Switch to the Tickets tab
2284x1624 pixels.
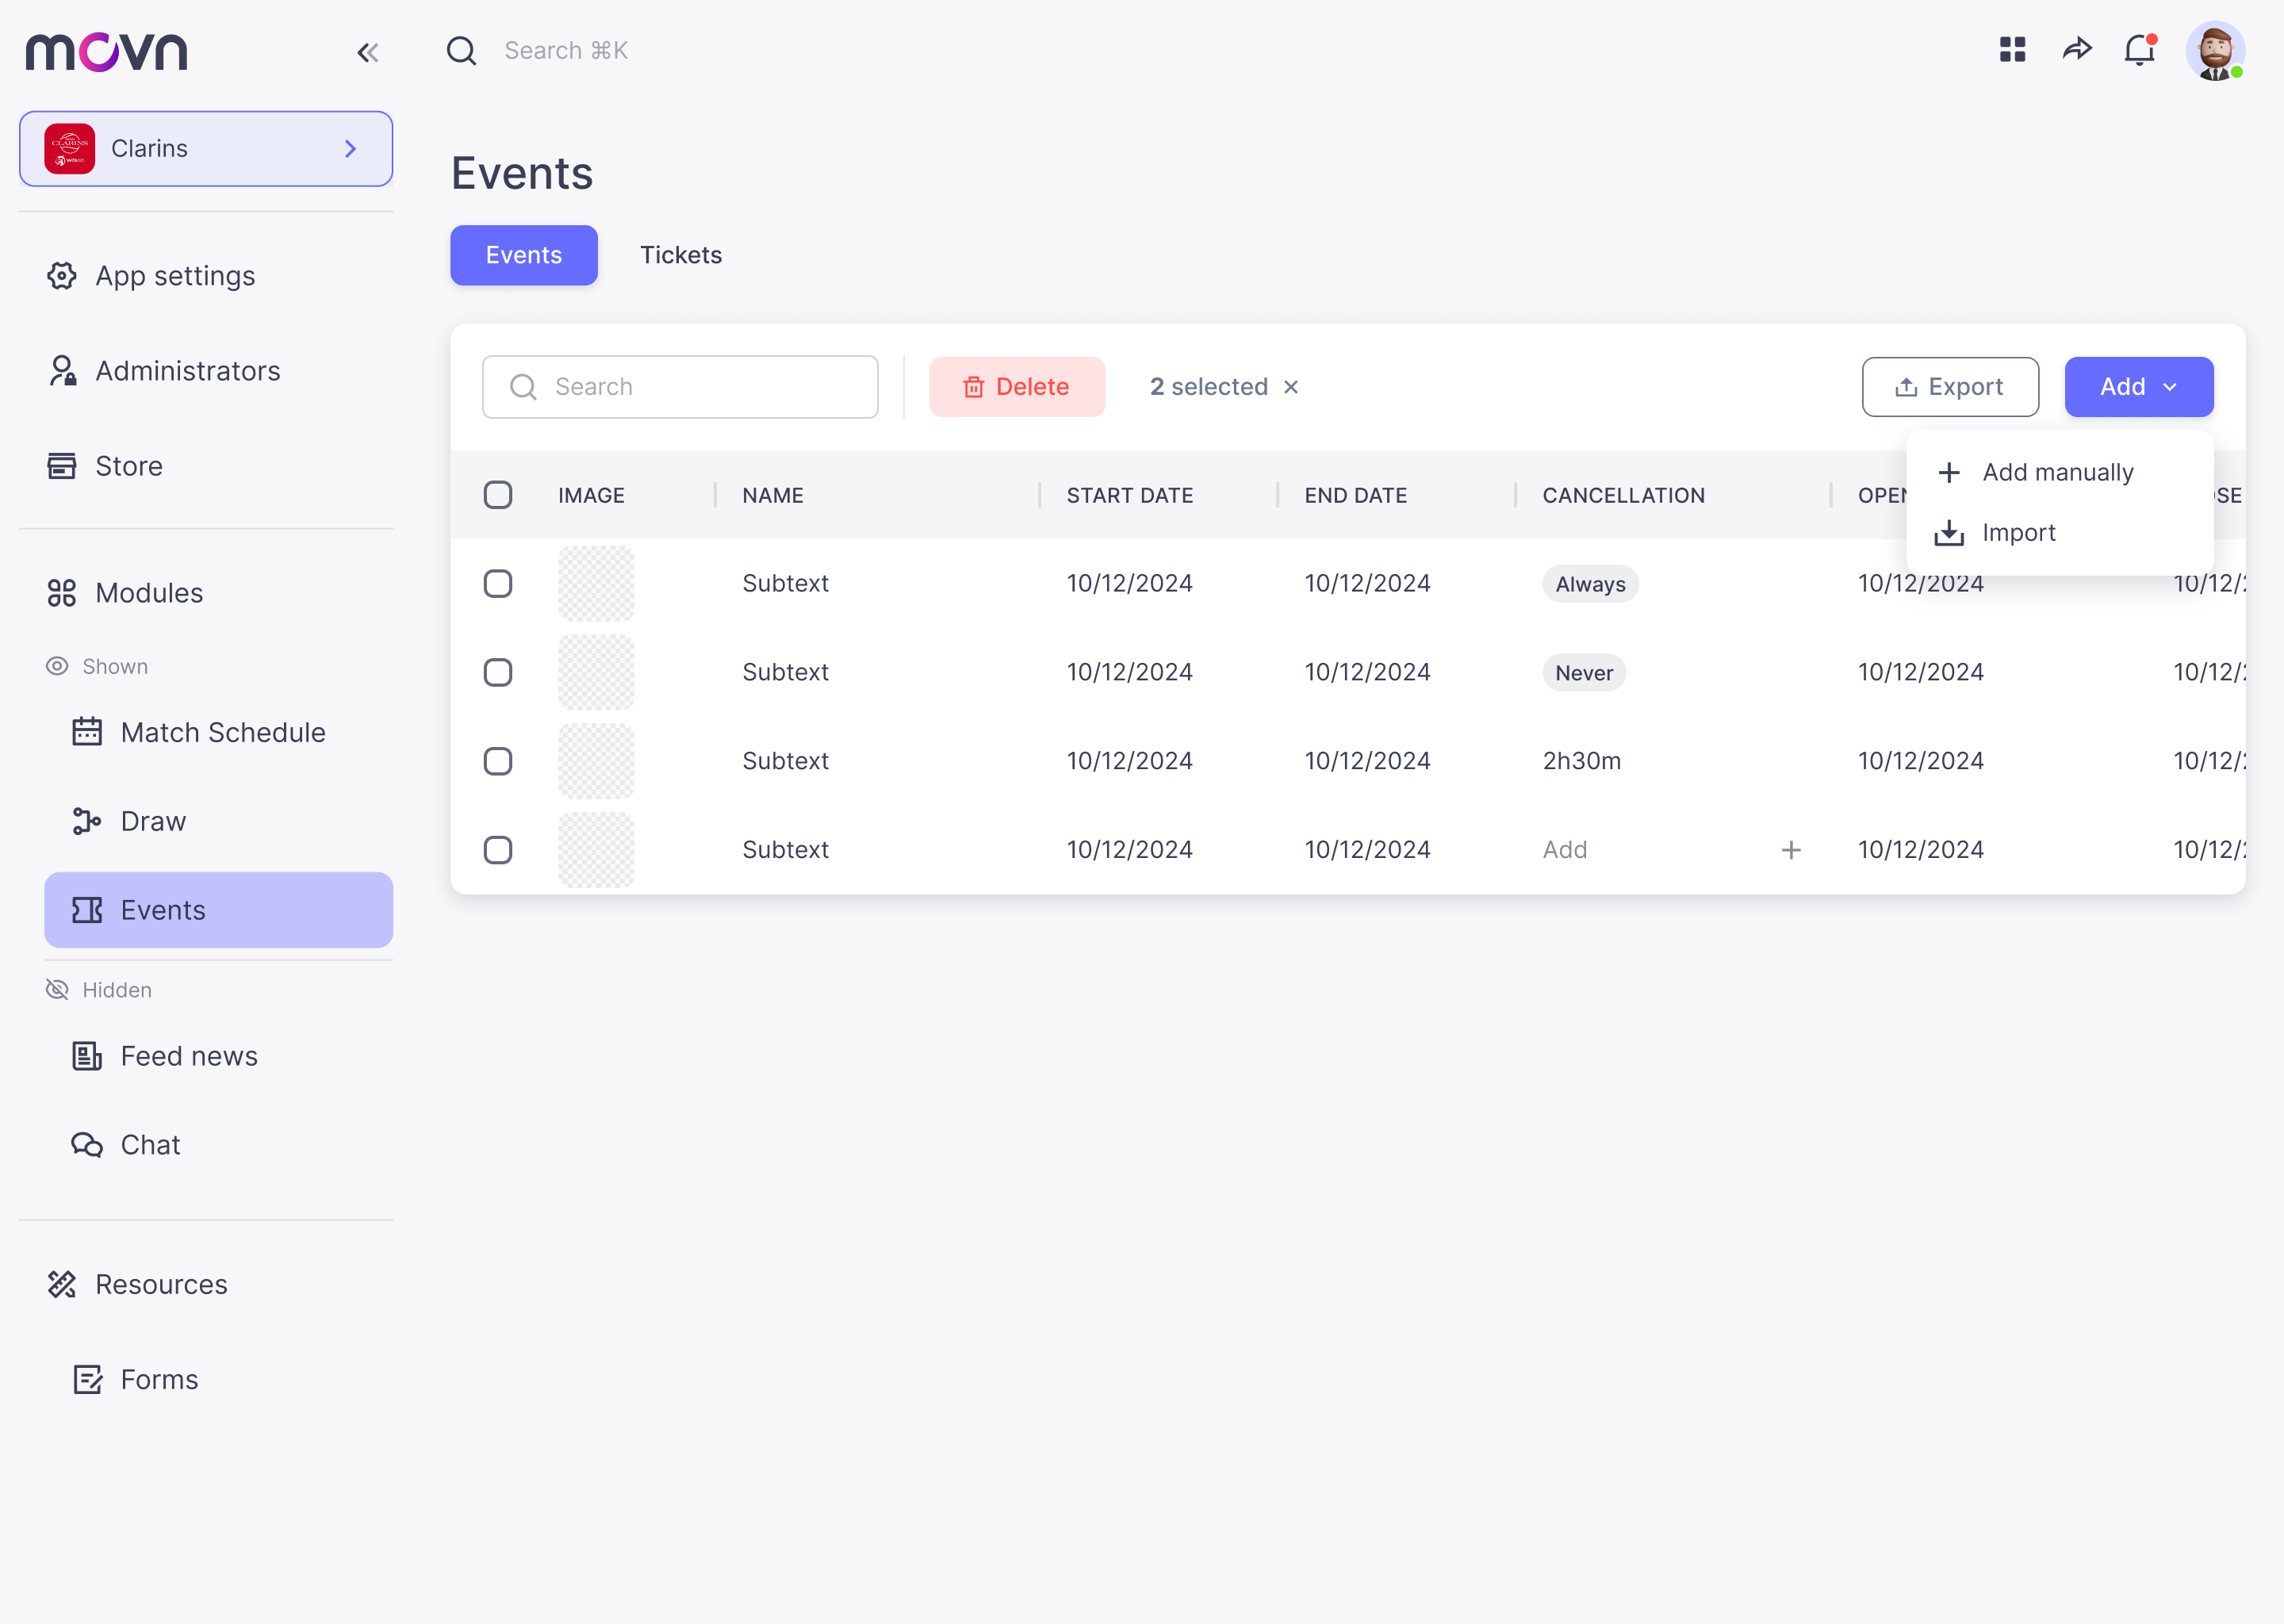coord(680,255)
